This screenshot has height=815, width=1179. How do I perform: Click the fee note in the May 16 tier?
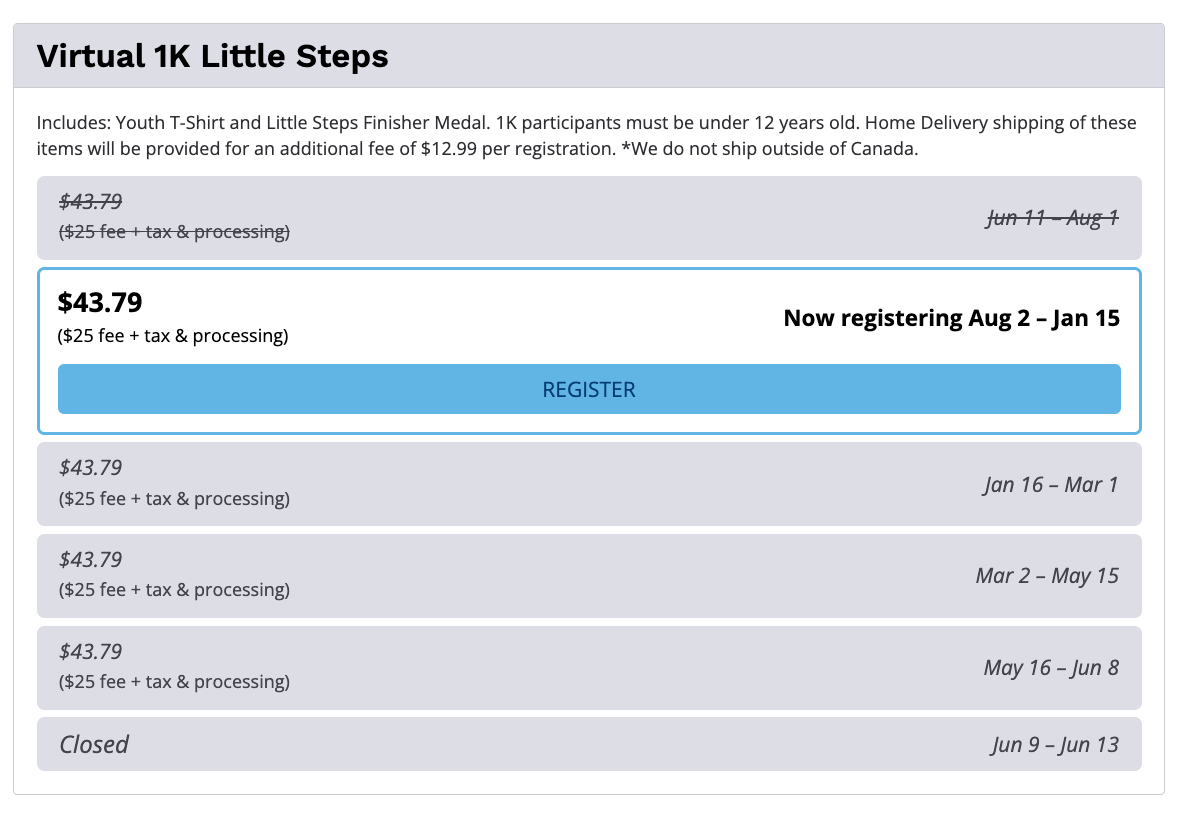click(173, 682)
